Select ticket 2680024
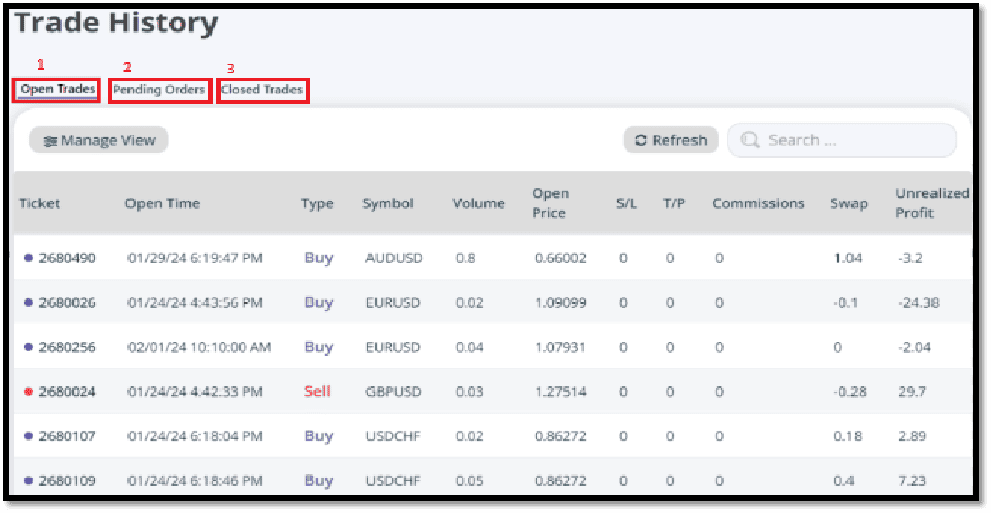The height and width of the screenshot is (513, 991). click(x=67, y=392)
